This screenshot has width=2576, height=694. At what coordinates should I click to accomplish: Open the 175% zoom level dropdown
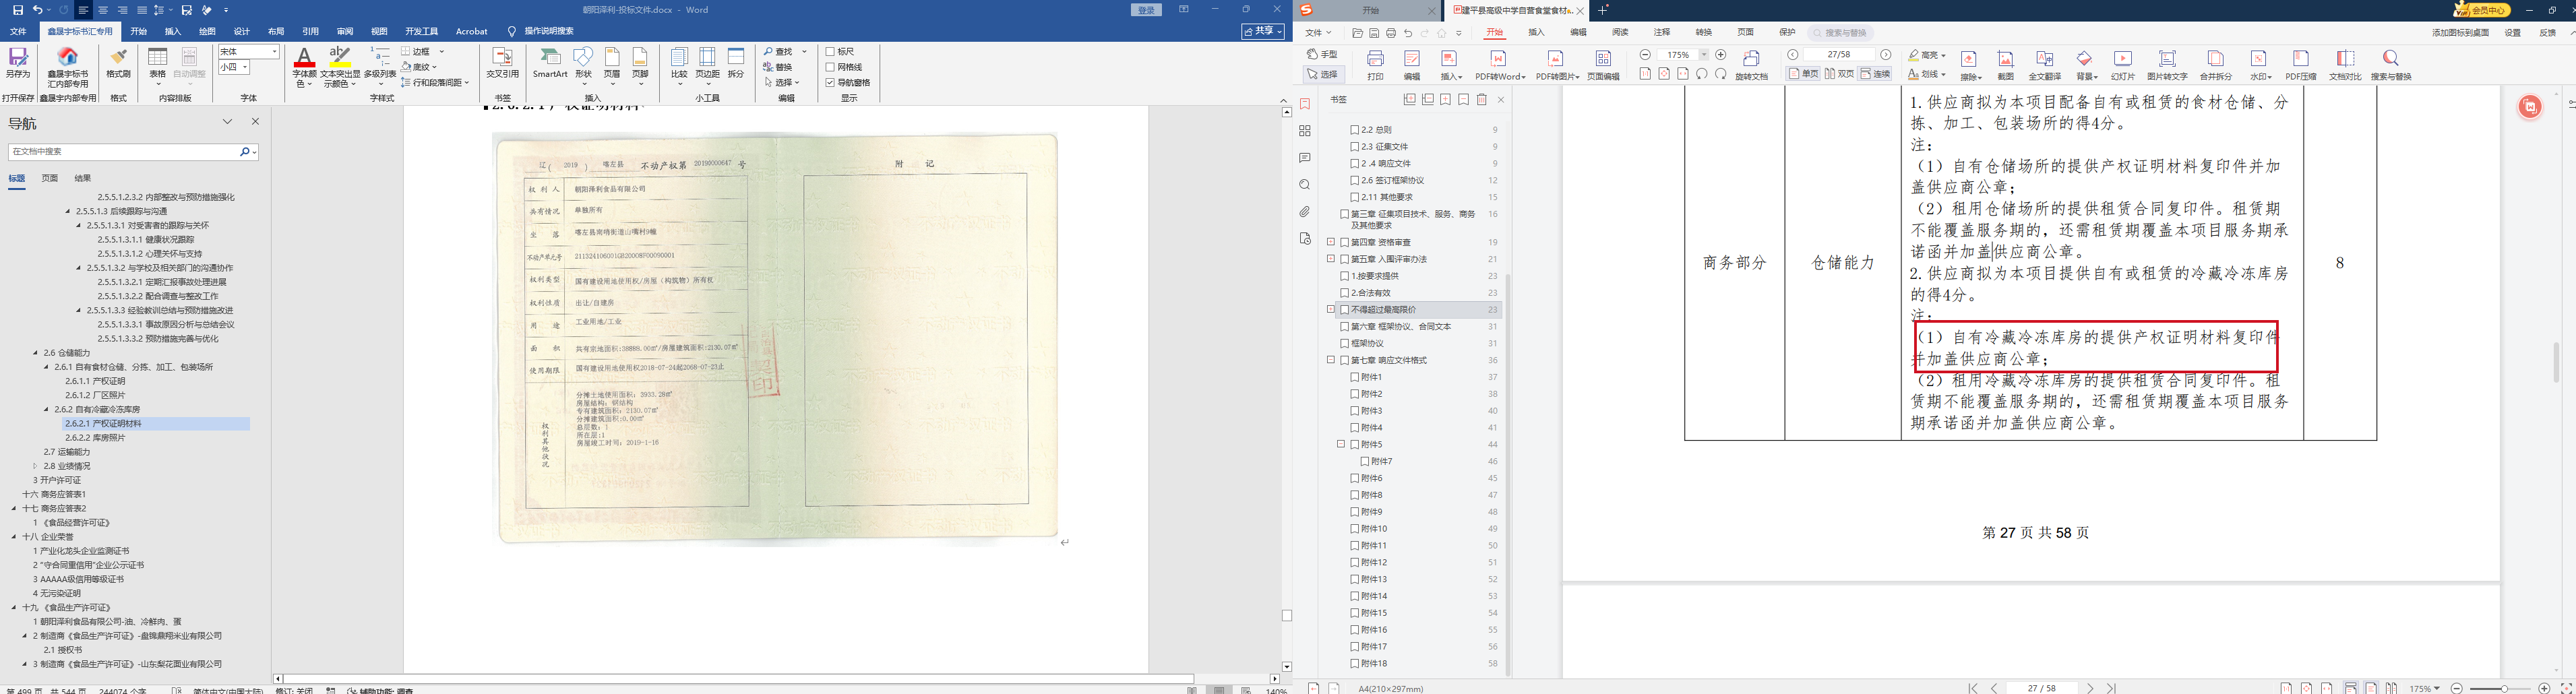click(1703, 55)
